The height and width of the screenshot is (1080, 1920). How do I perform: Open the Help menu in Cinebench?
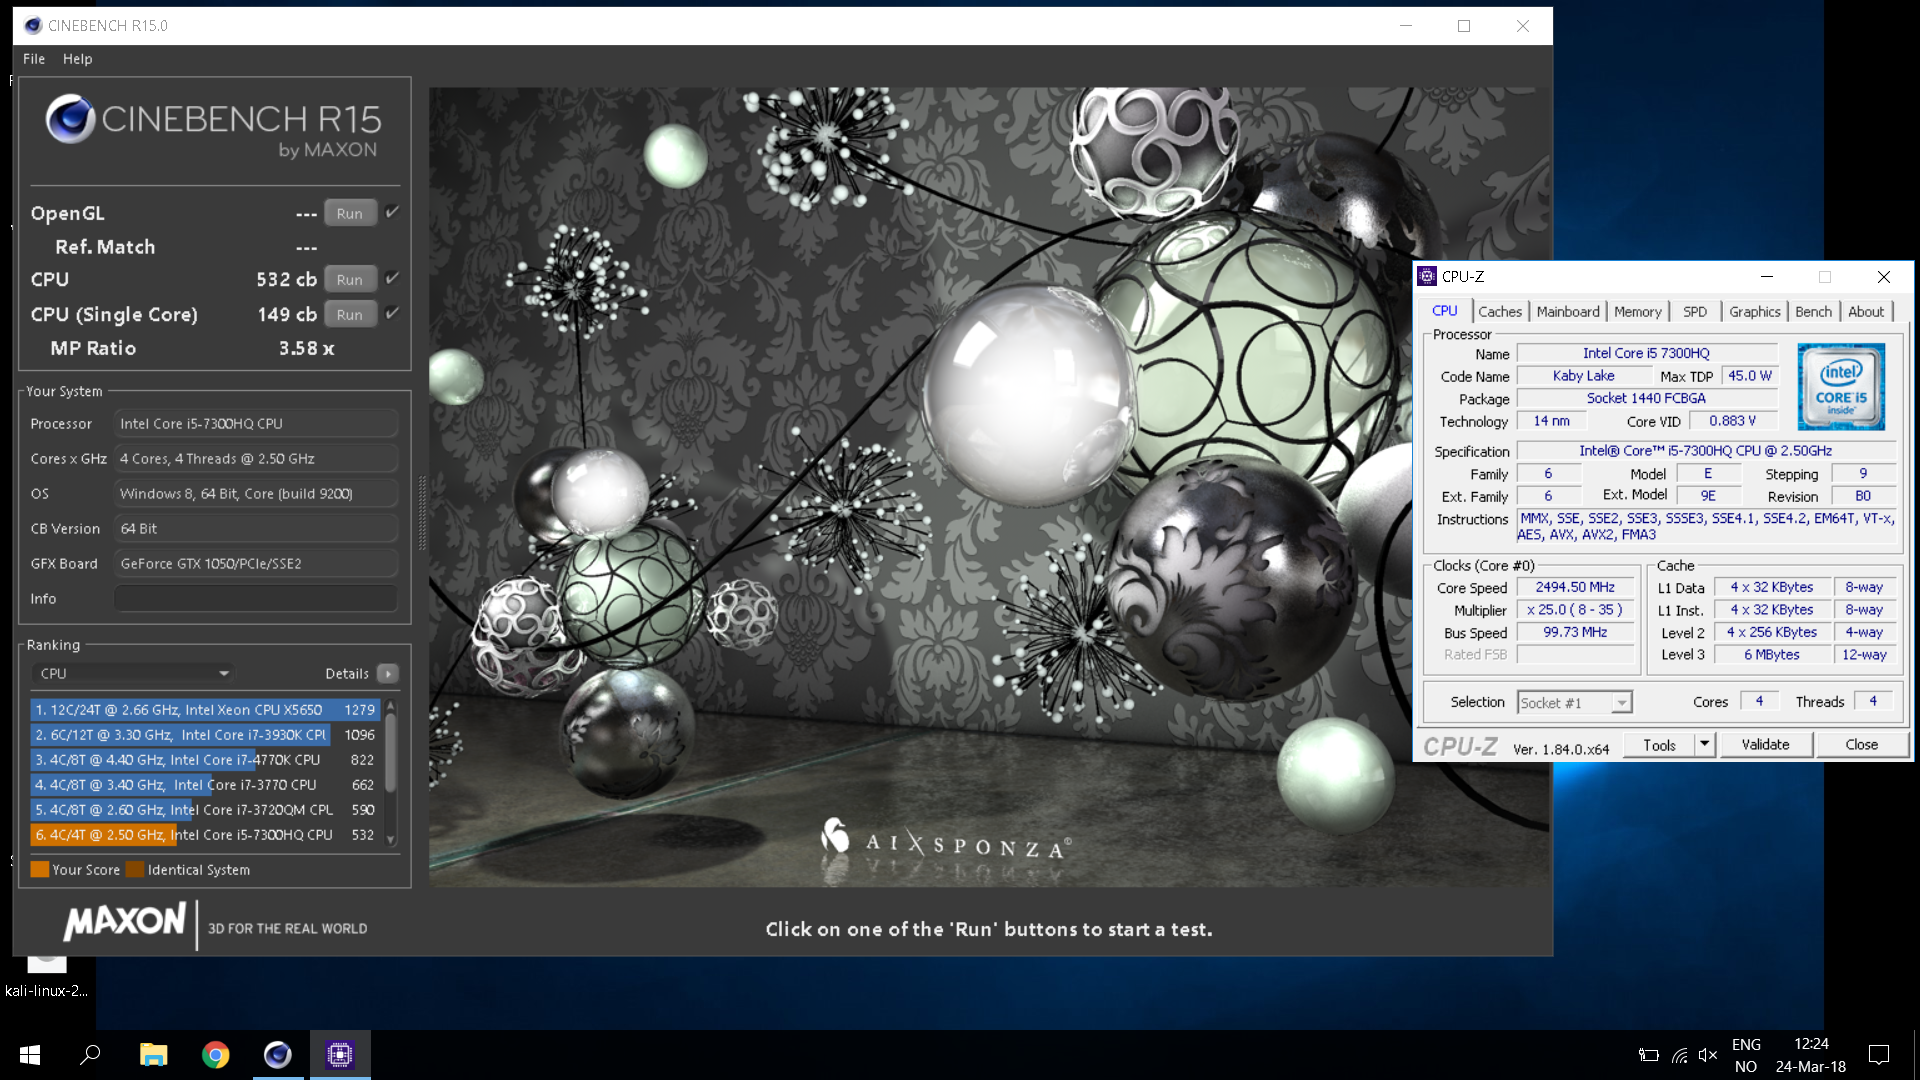77,59
